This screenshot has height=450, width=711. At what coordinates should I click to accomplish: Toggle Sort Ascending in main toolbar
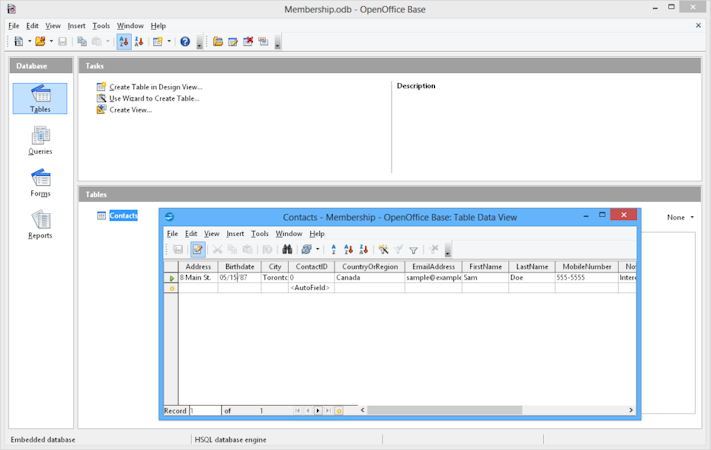pyautogui.click(x=124, y=41)
